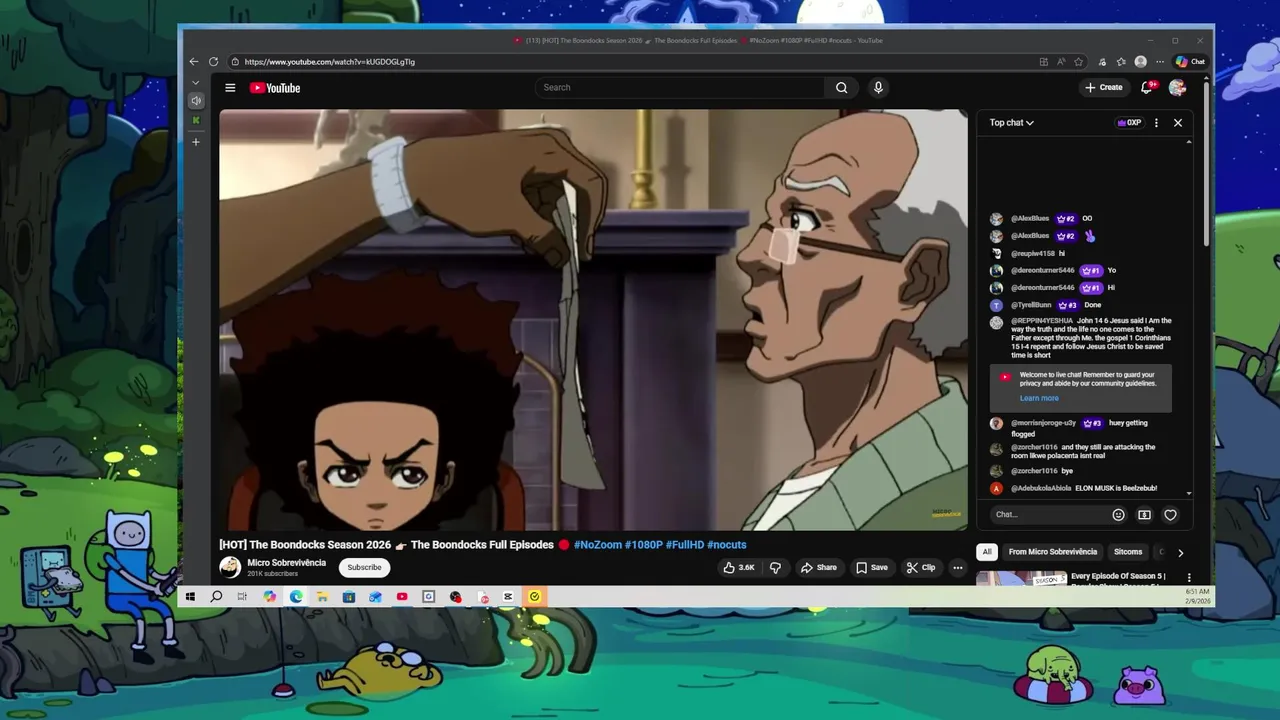Send a heart reaction in chat
Image resolution: width=1280 pixels, height=720 pixels.
coord(1170,515)
